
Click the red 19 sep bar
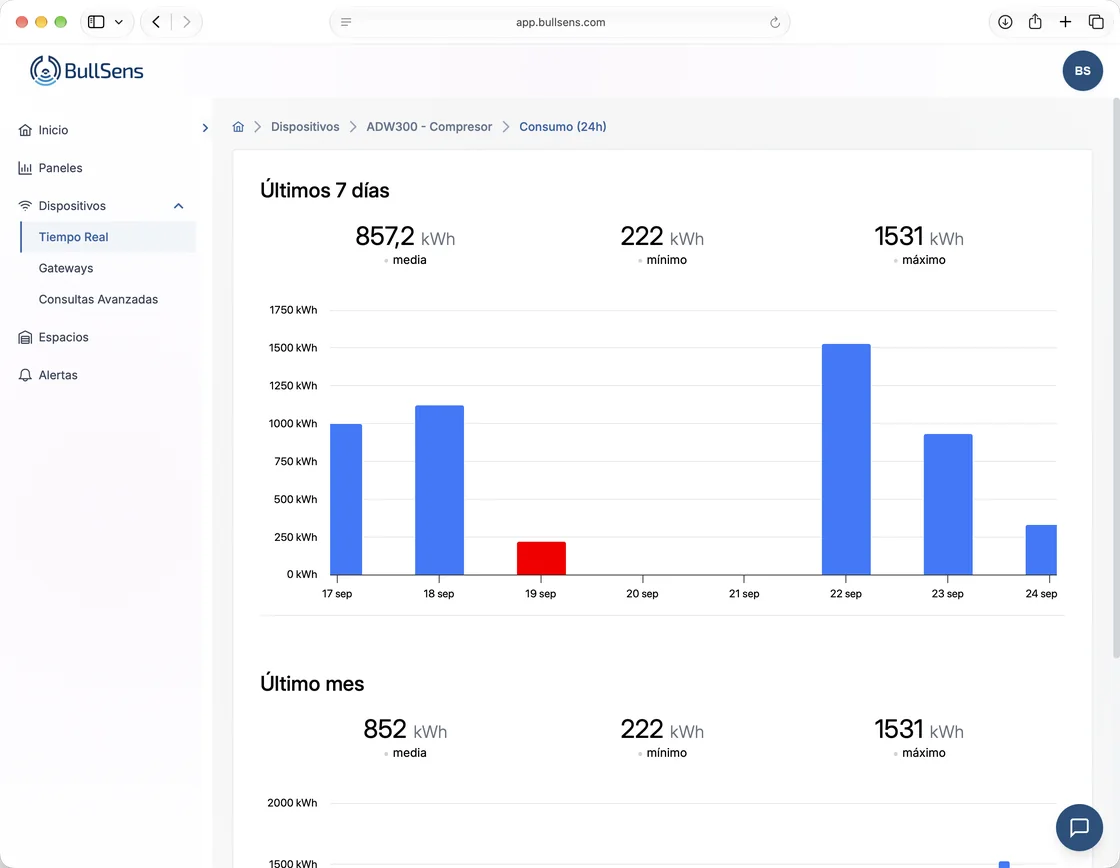tap(541, 558)
